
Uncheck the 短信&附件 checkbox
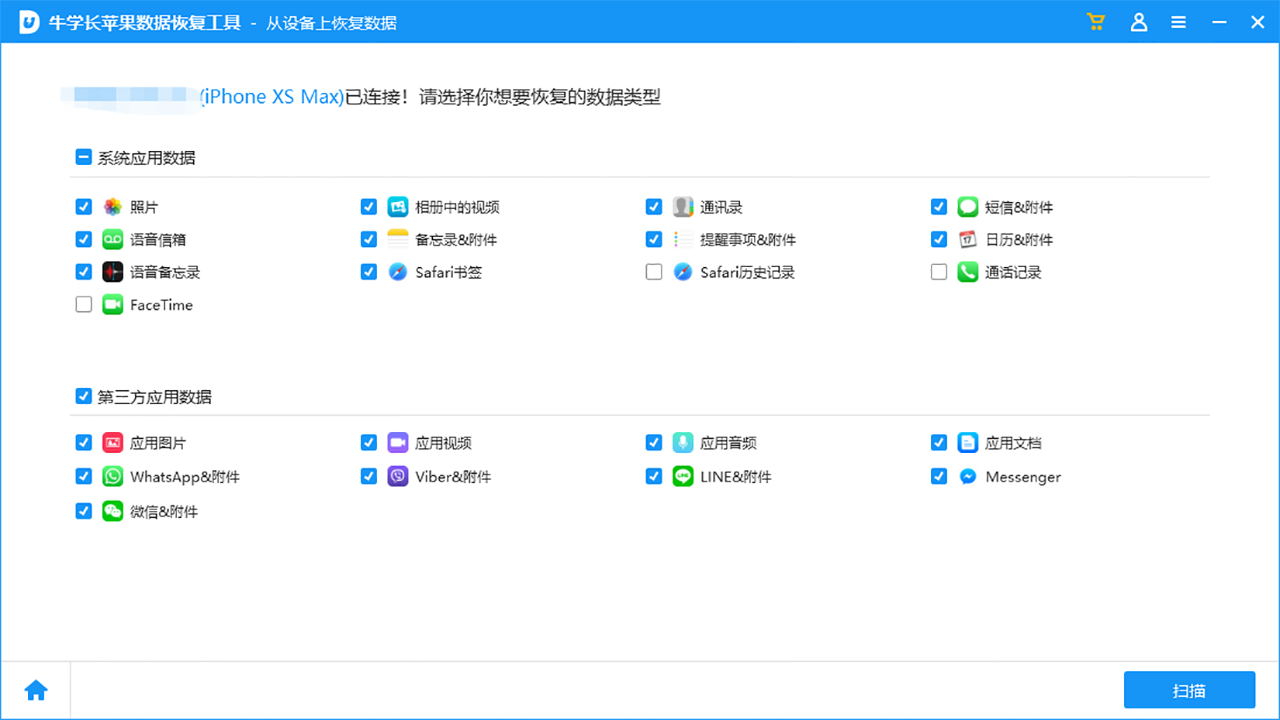click(x=938, y=206)
